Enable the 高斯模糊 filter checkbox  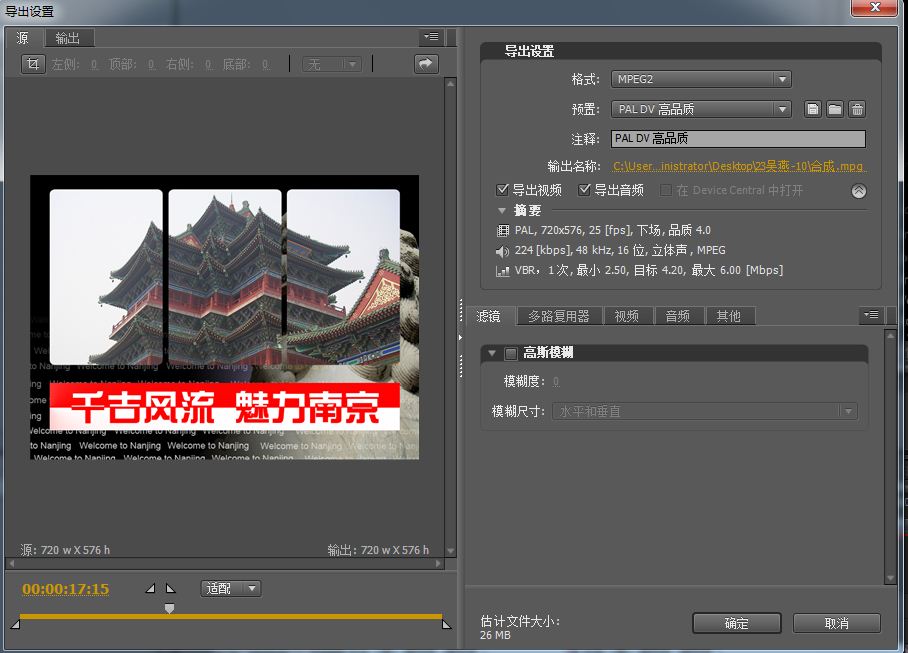point(511,353)
